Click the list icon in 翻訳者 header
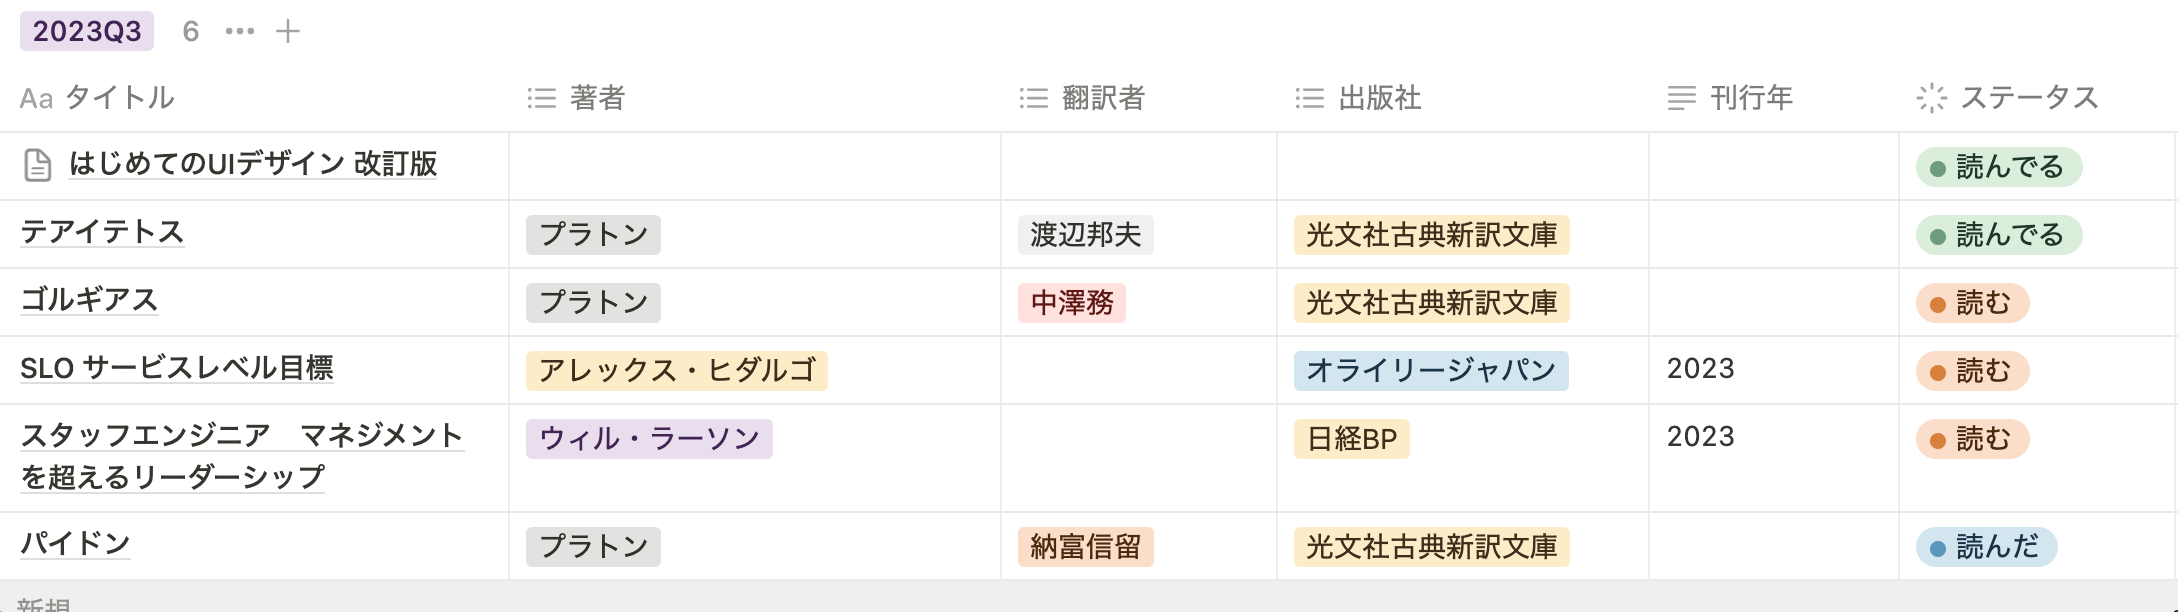This screenshot has width=2178, height=612. pos(1034,98)
